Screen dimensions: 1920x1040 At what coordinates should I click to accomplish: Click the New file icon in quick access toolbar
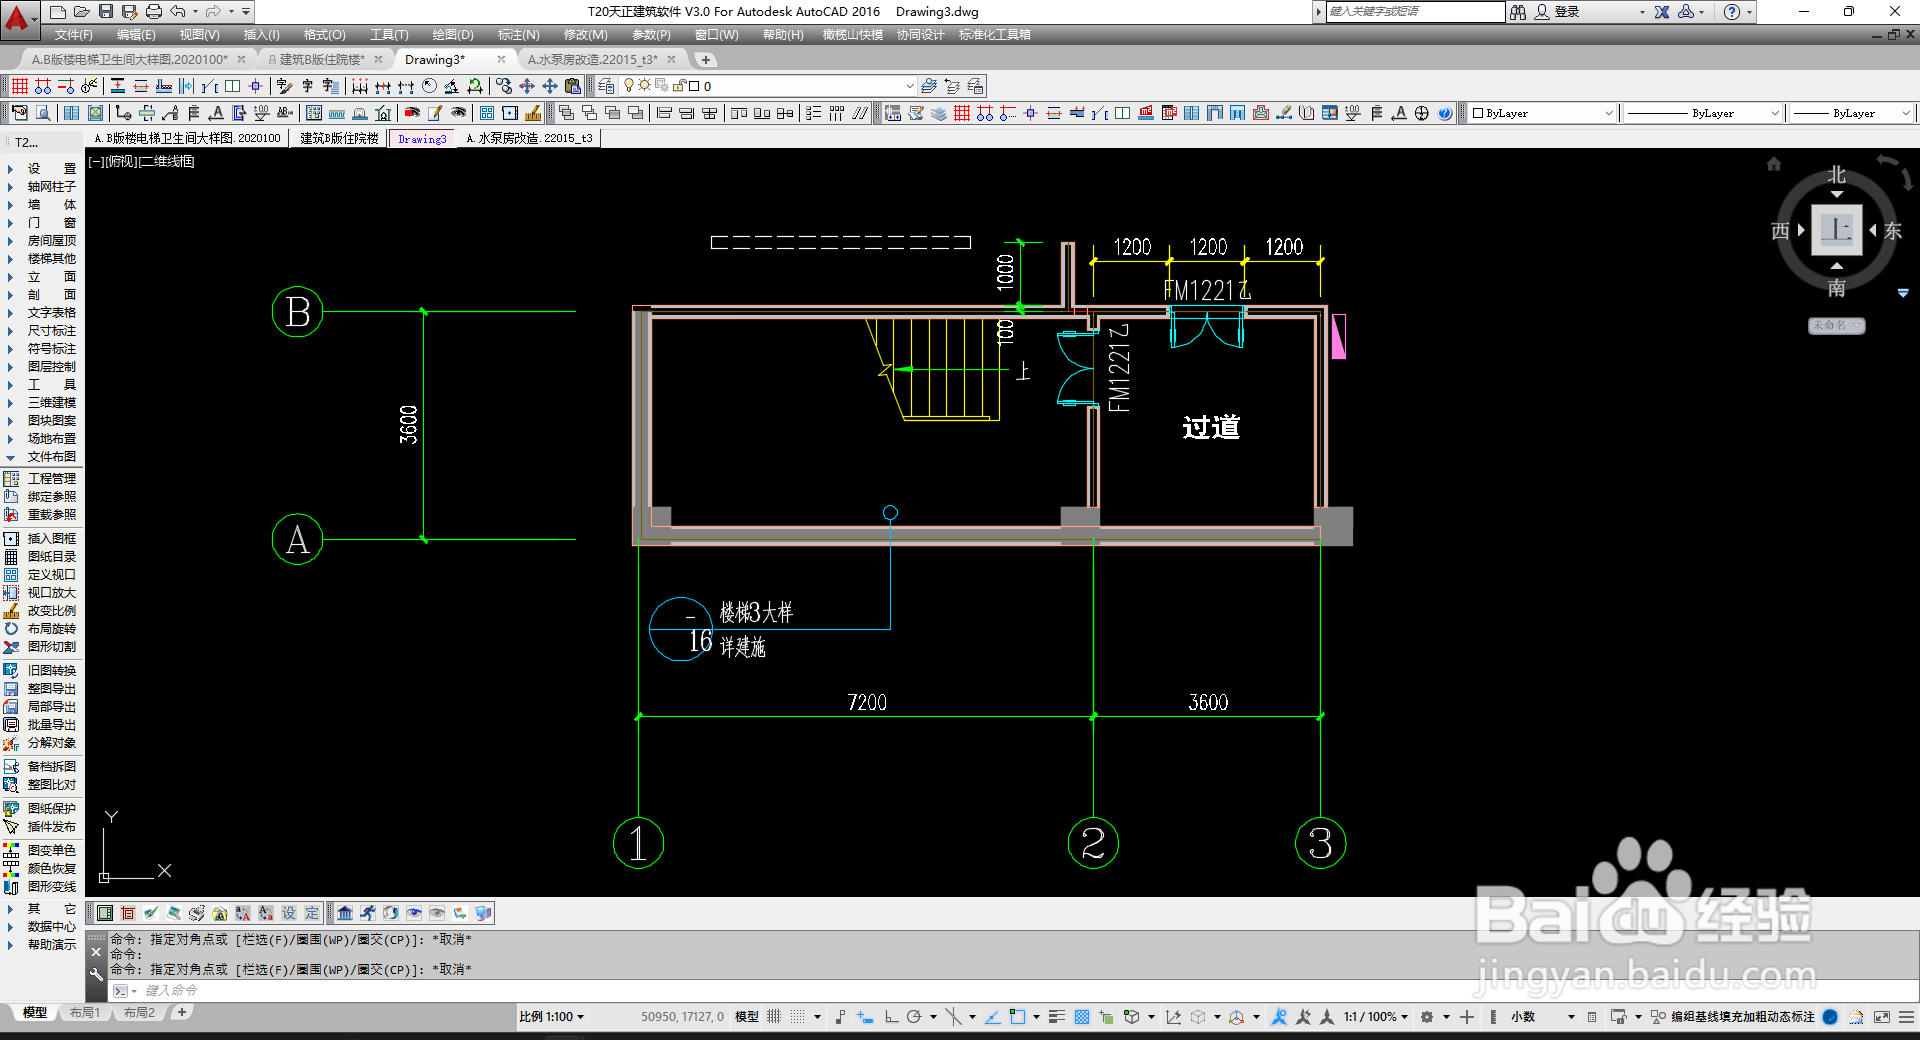(58, 12)
